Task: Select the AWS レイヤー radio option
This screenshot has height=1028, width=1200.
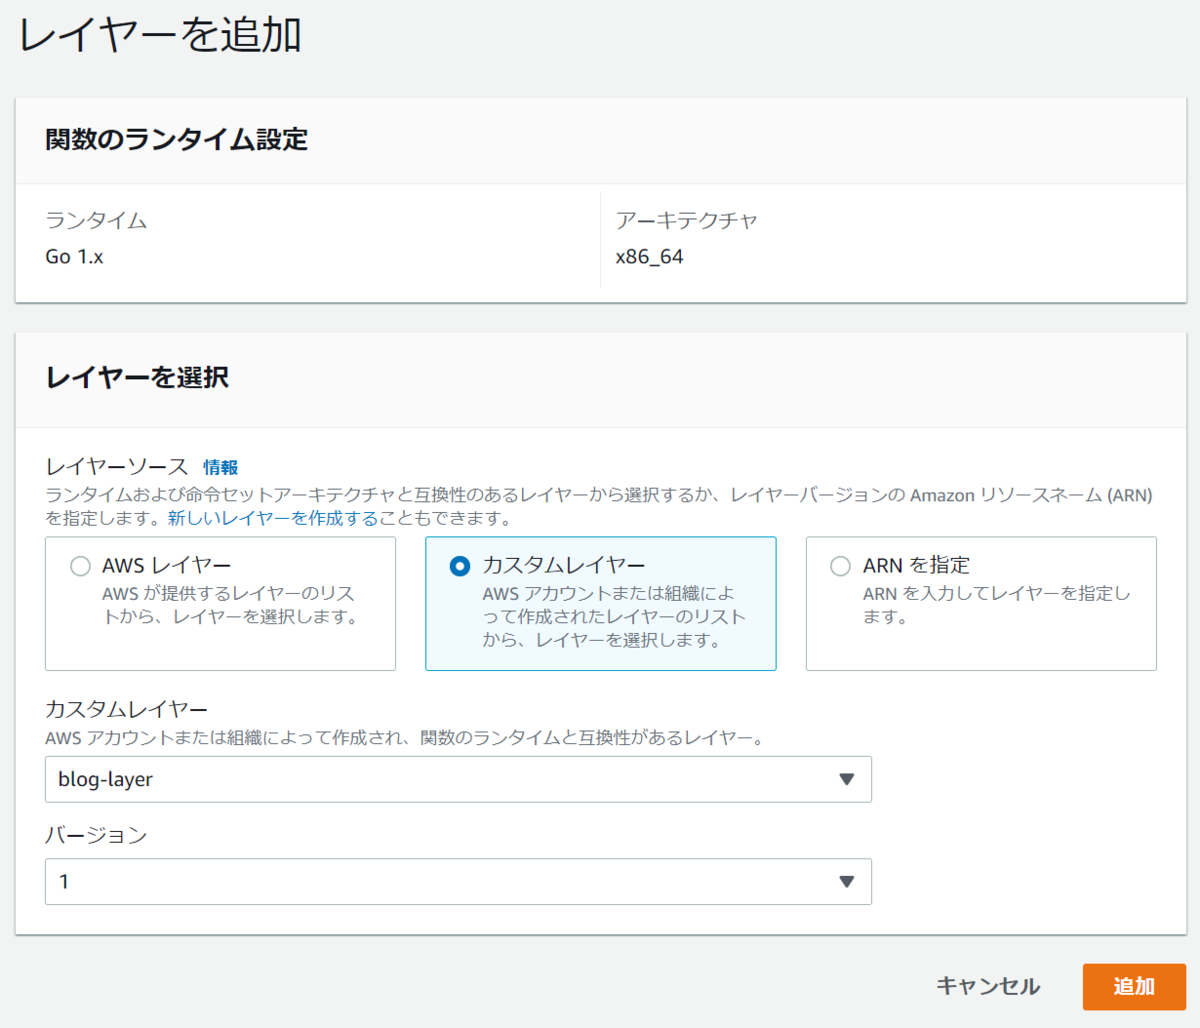Action: click(x=80, y=566)
